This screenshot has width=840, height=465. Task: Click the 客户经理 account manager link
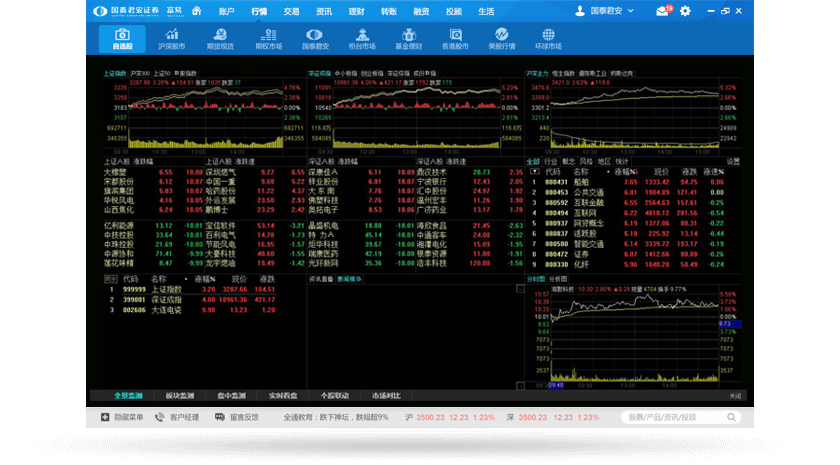tap(178, 417)
